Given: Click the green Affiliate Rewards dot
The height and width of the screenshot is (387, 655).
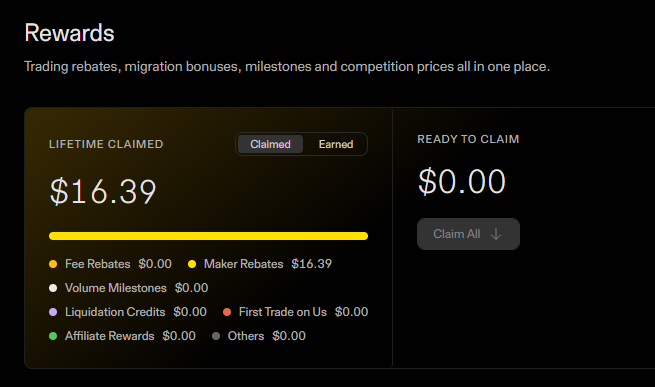Looking at the screenshot, I should pyautogui.click(x=53, y=336).
